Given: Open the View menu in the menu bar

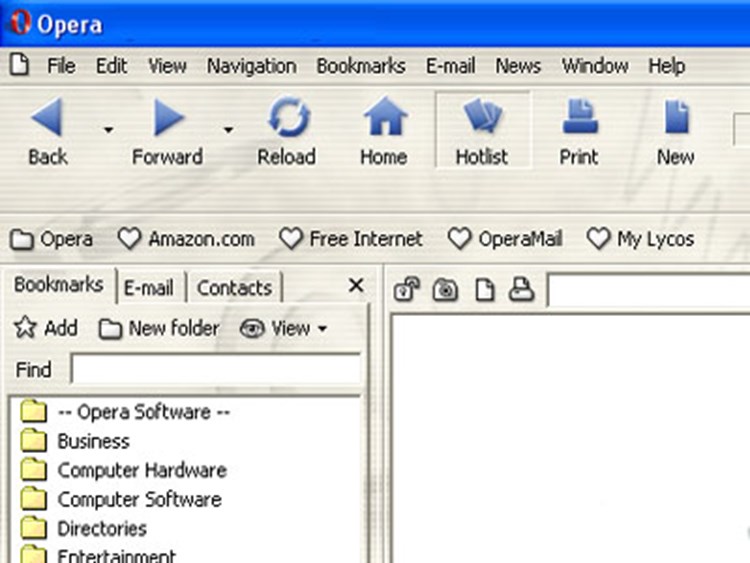Looking at the screenshot, I should coord(167,66).
